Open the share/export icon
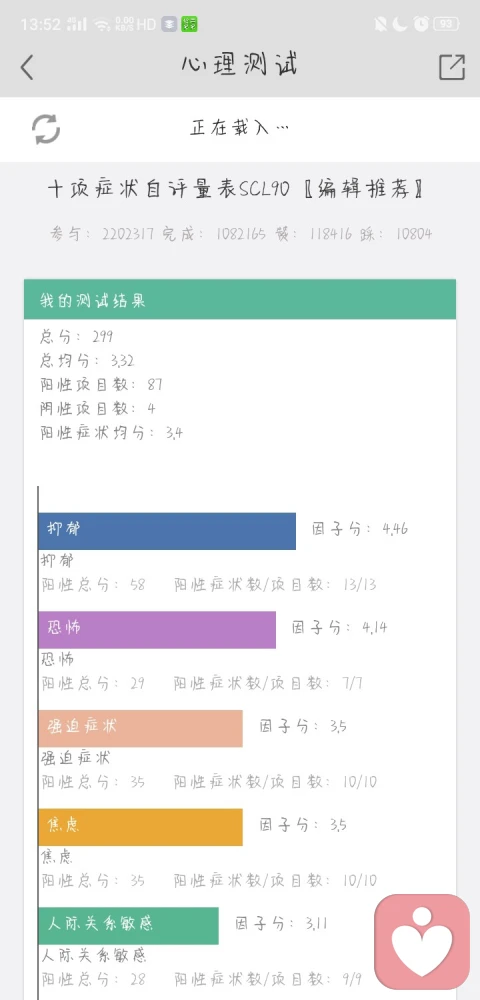 (451, 67)
